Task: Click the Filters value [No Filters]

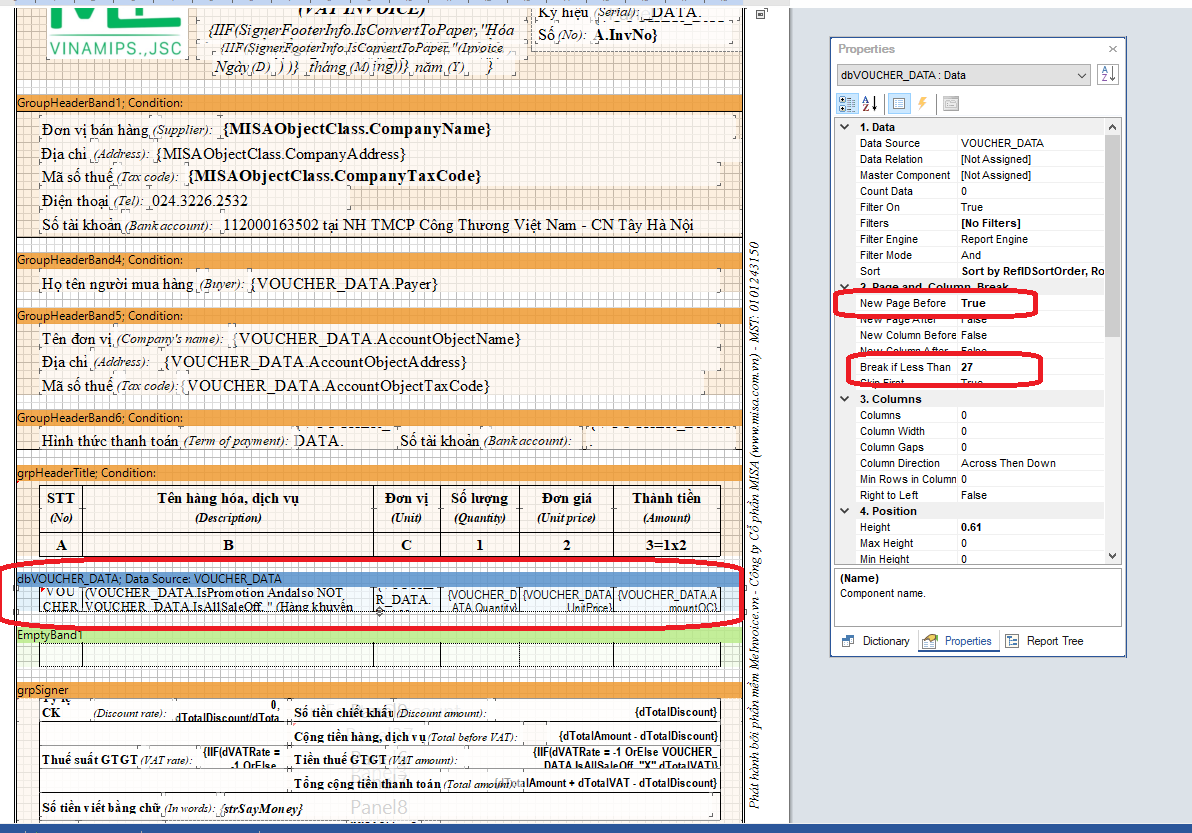Action: (x=991, y=223)
